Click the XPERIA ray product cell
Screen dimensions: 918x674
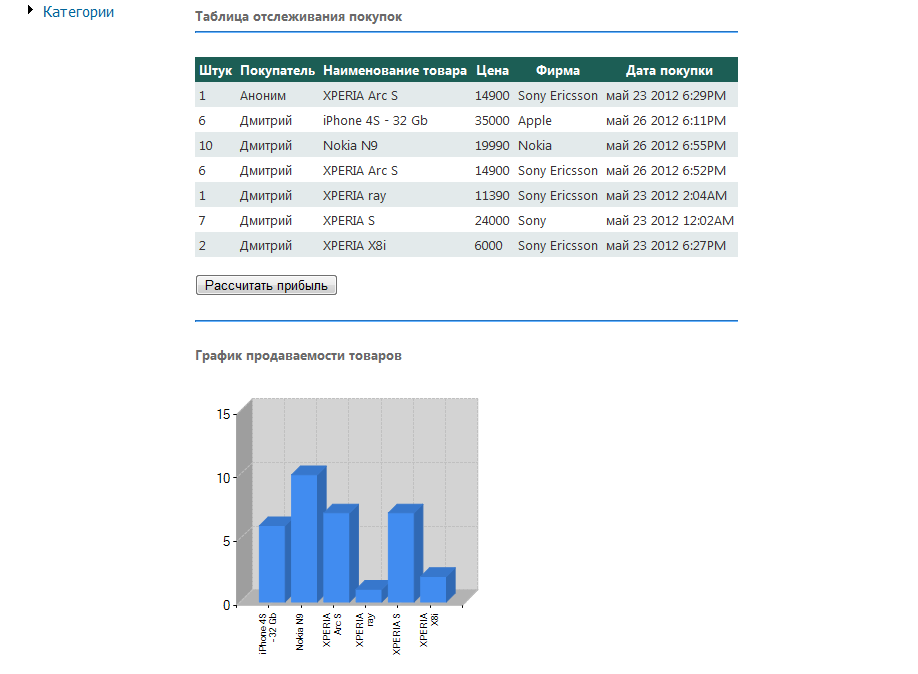pos(354,196)
